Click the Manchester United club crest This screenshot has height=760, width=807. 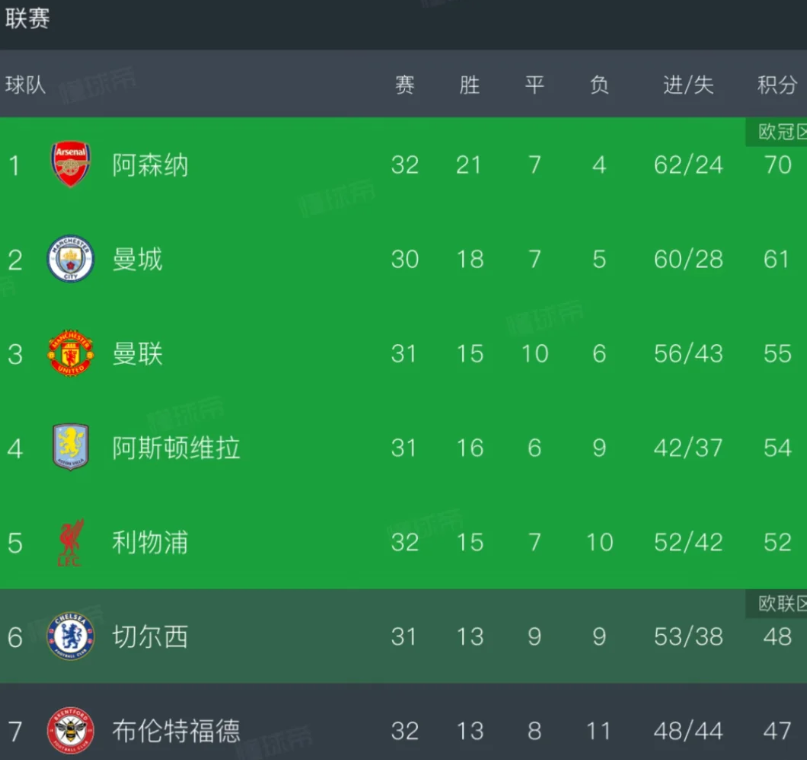coord(71,354)
